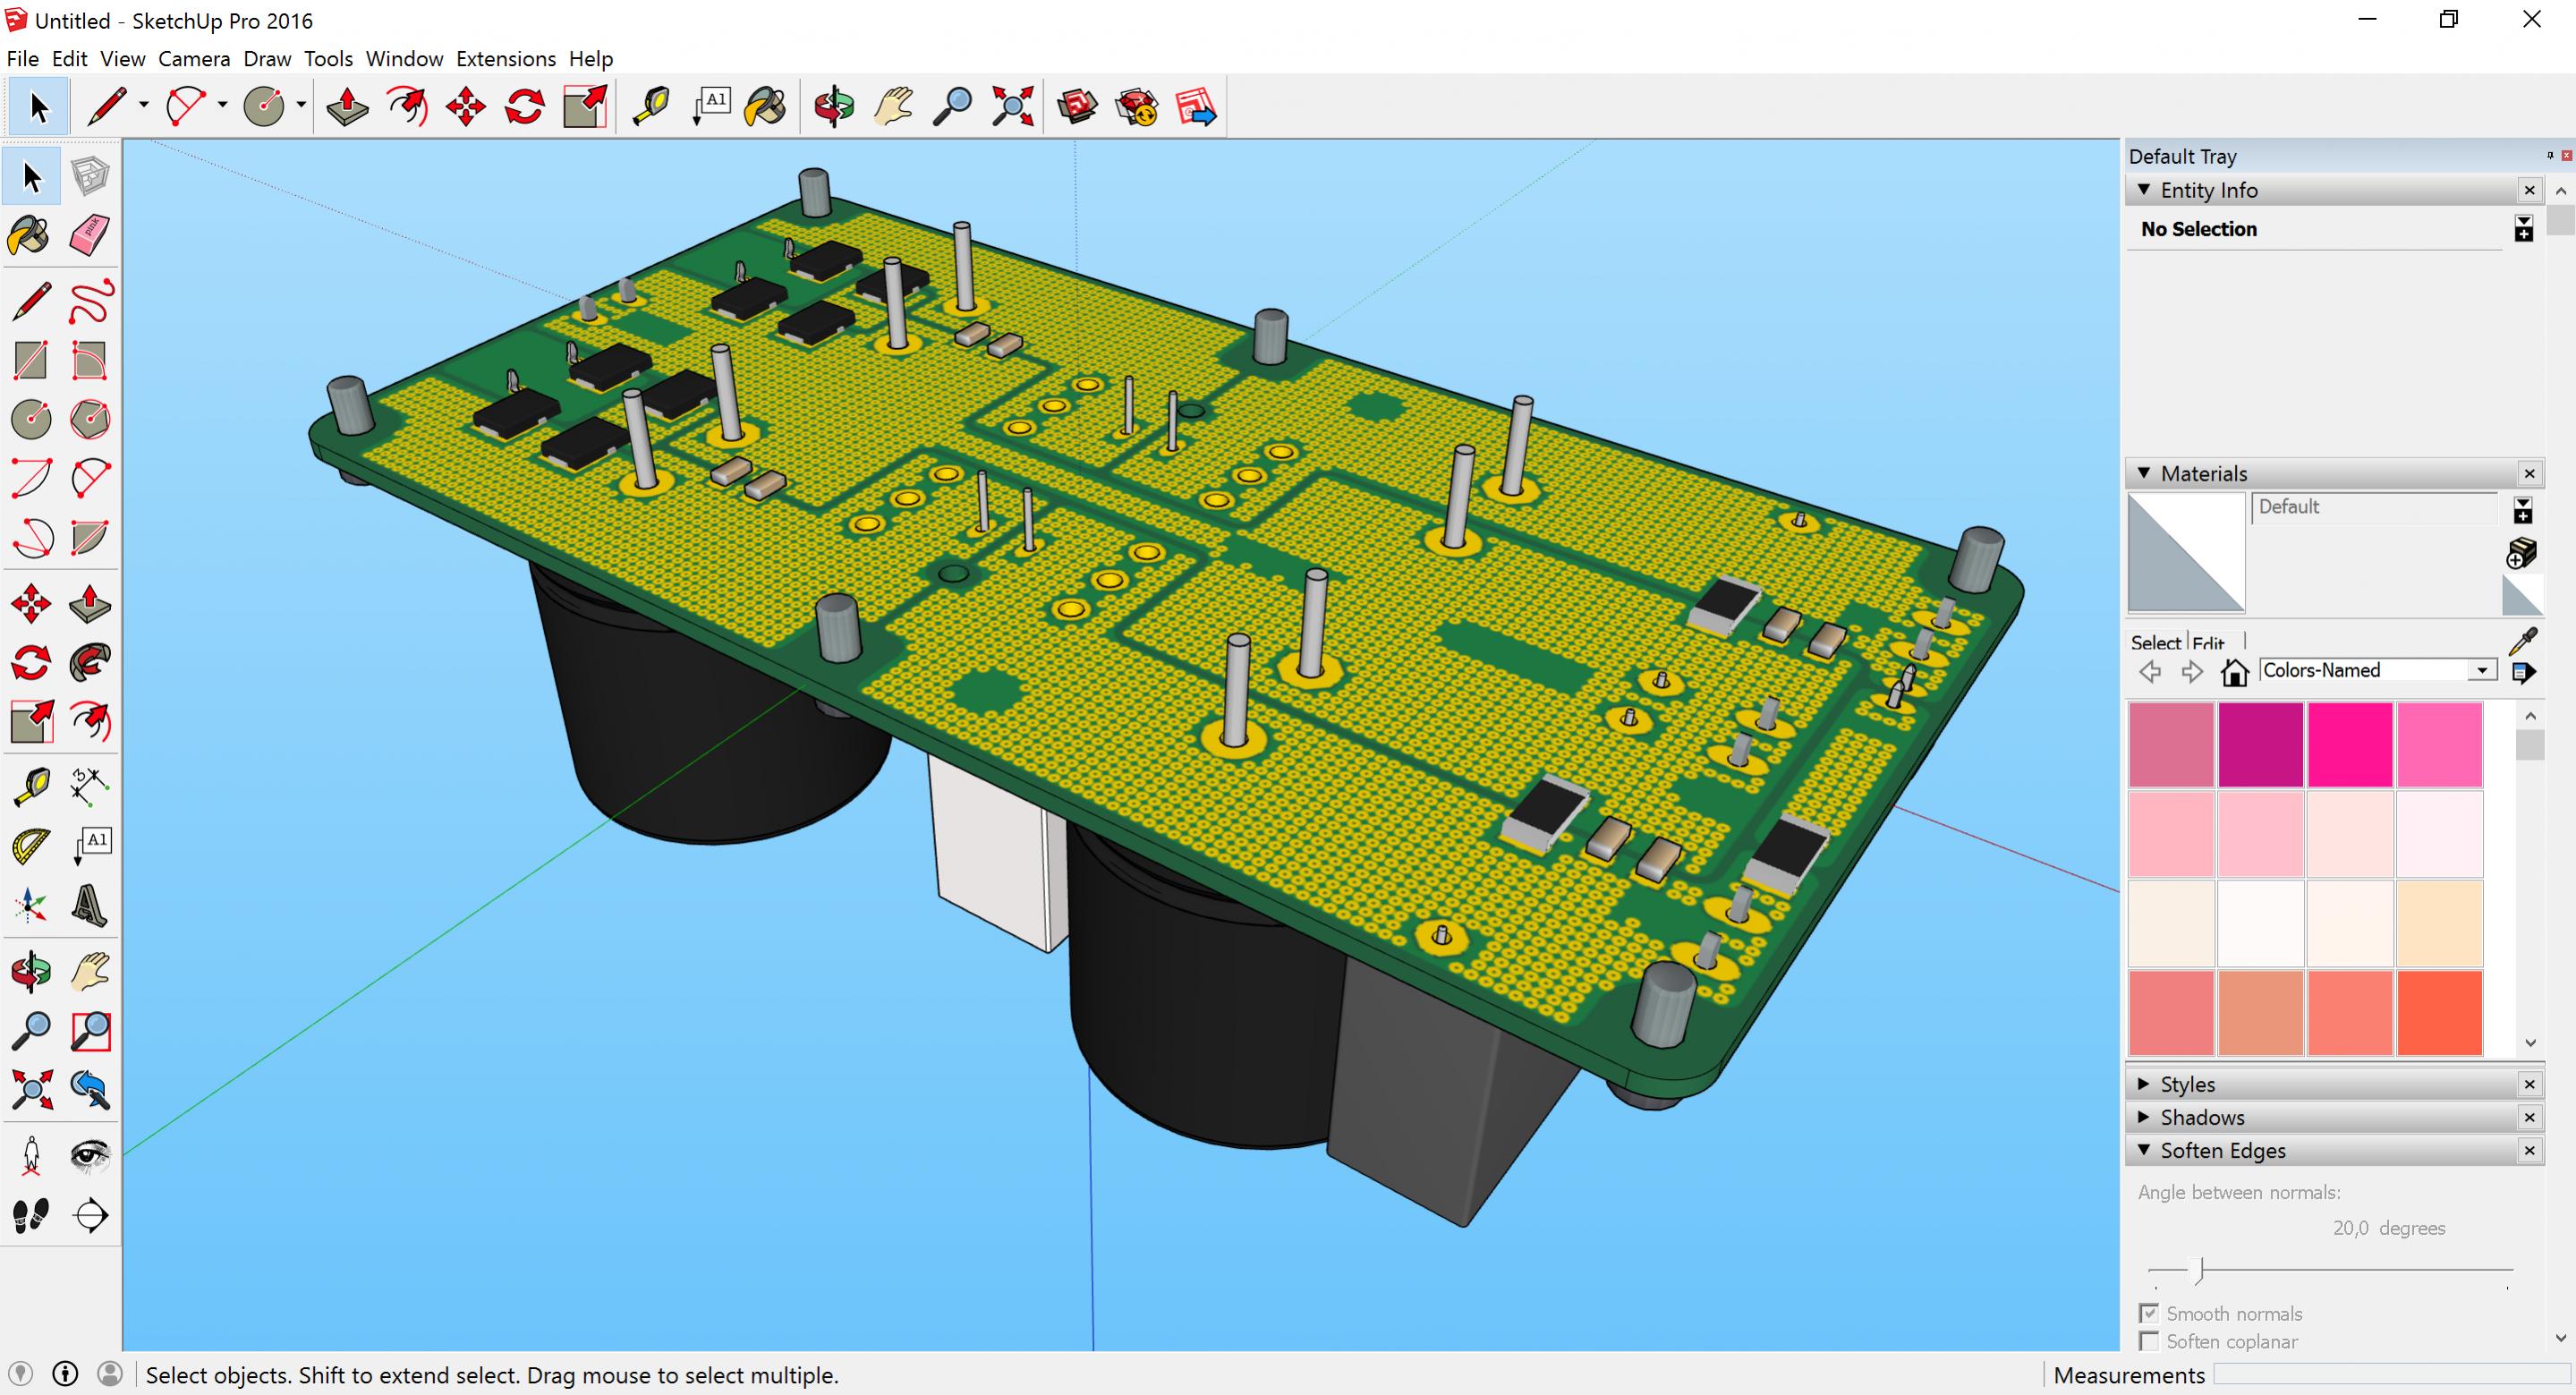Select the Rectangle tool in left toolset
The height and width of the screenshot is (1395, 2576).
tap(31, 361)
